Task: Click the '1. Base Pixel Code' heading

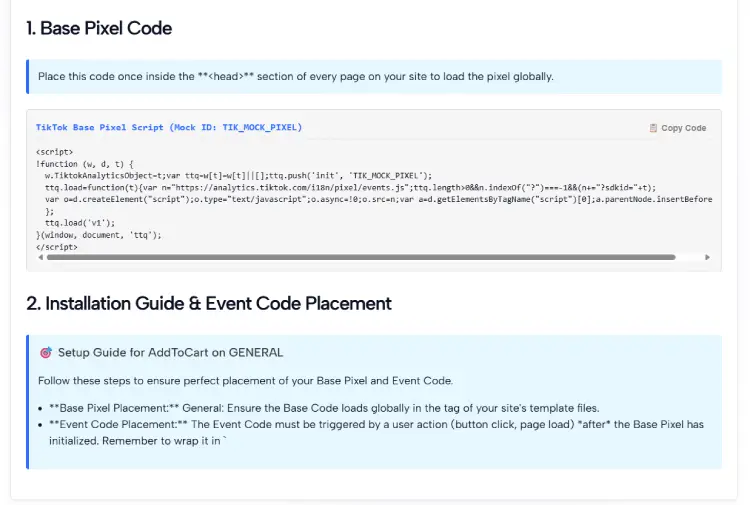Action: pos(99,28)
